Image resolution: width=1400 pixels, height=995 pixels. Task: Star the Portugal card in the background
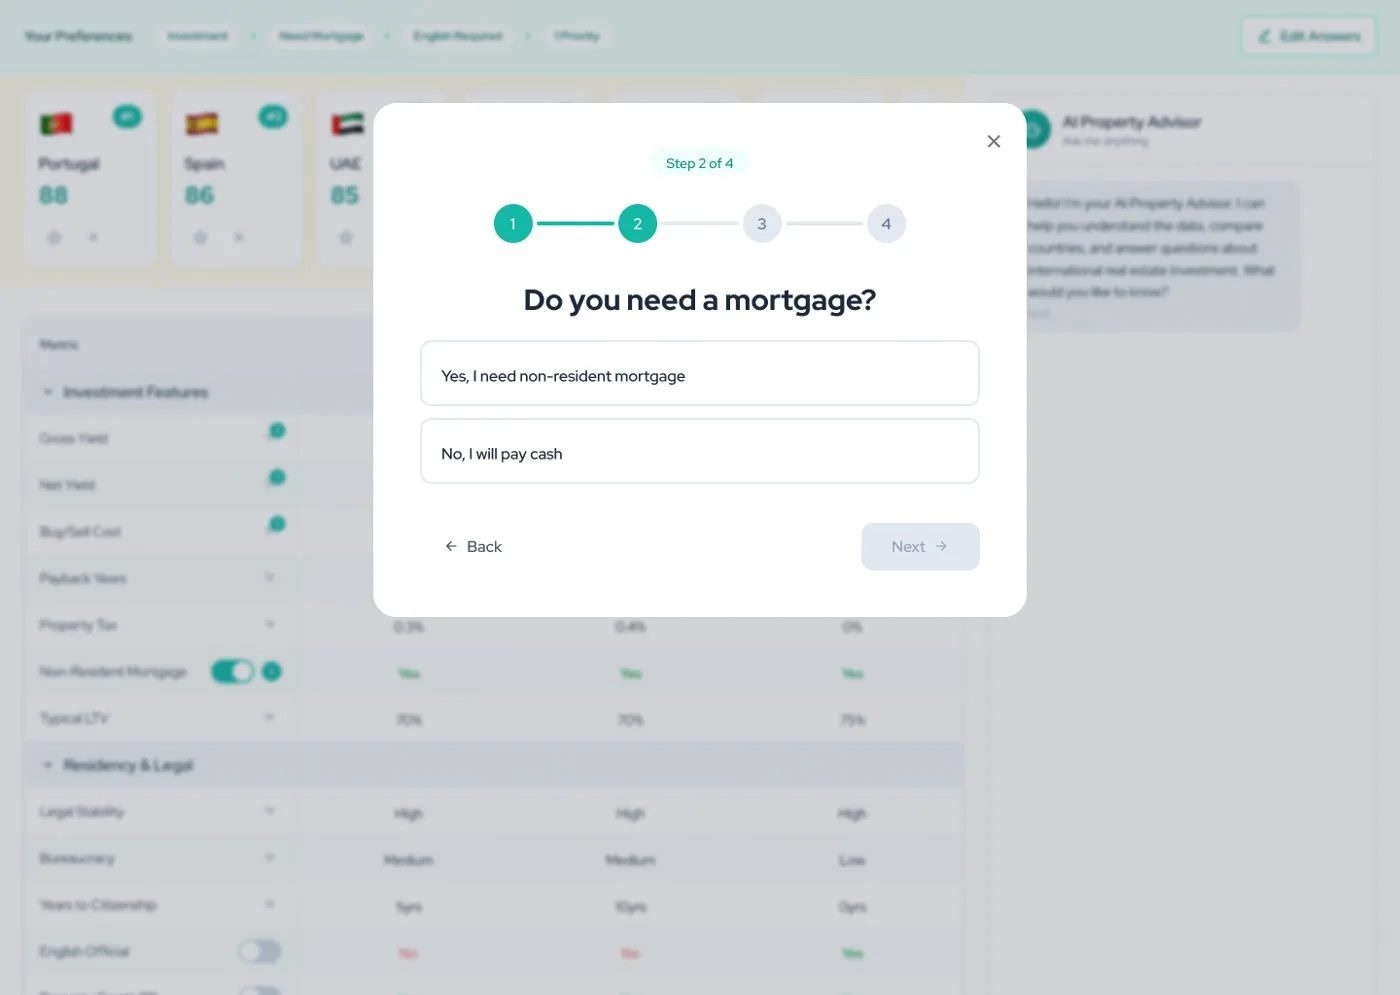pyautogui.click(x=55, y=237)
